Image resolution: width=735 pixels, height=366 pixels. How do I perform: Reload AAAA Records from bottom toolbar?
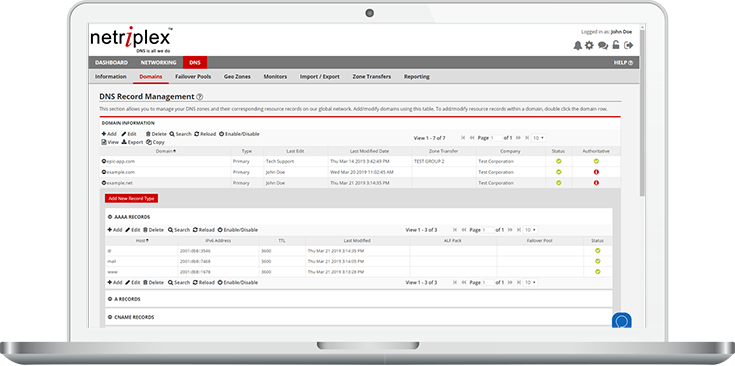[x=203, y=283]
